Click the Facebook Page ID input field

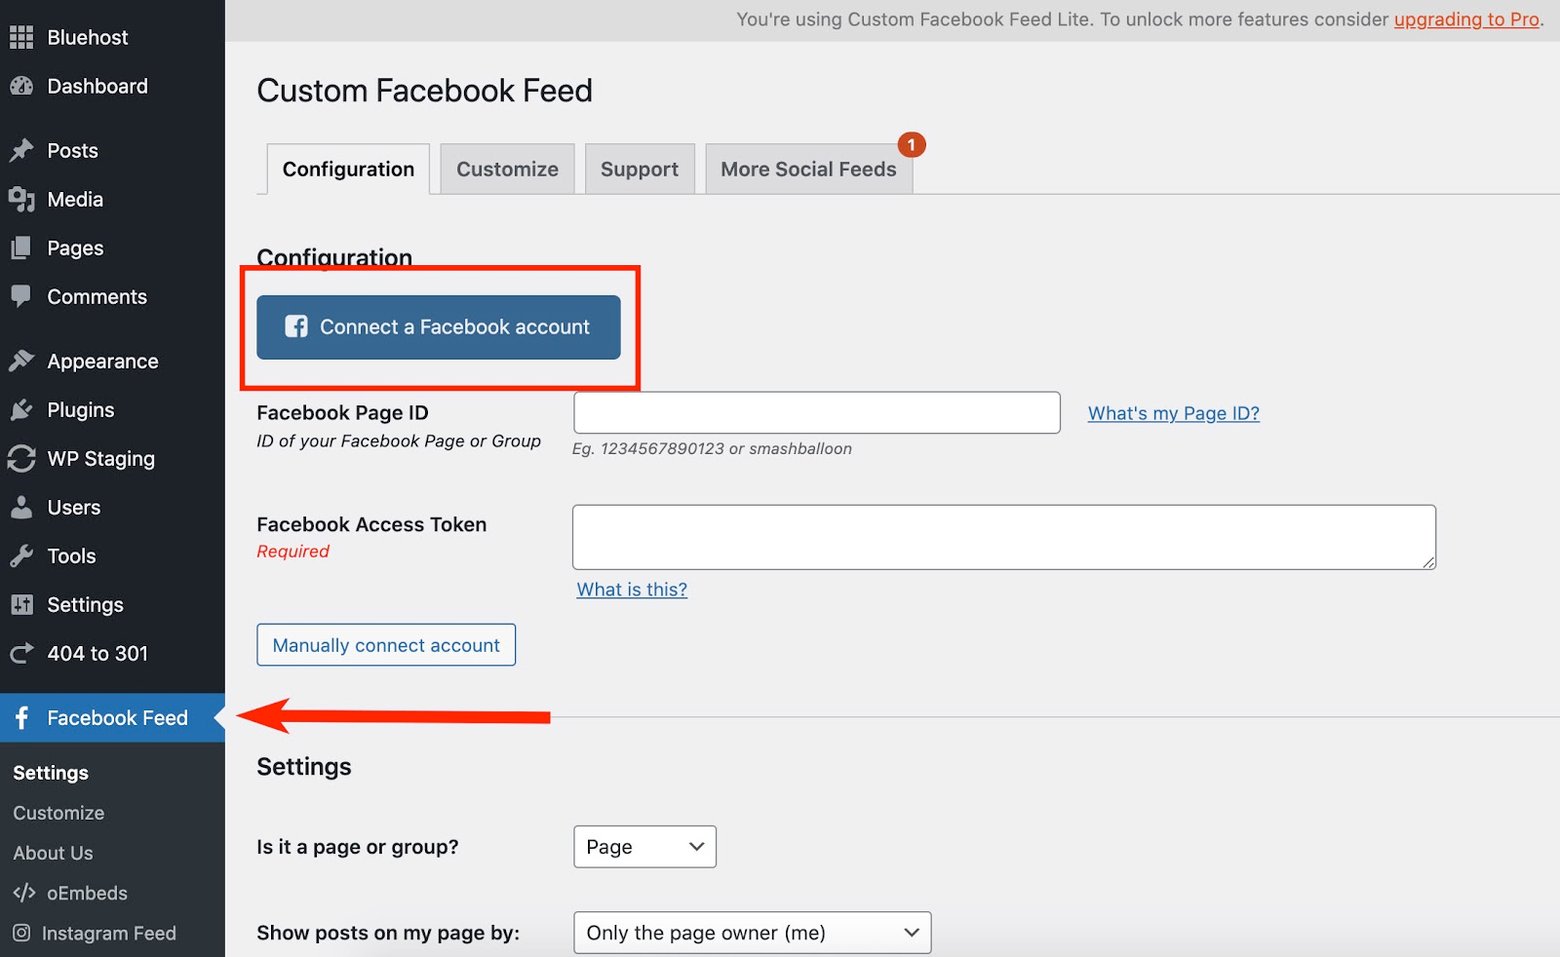[816, 412]
